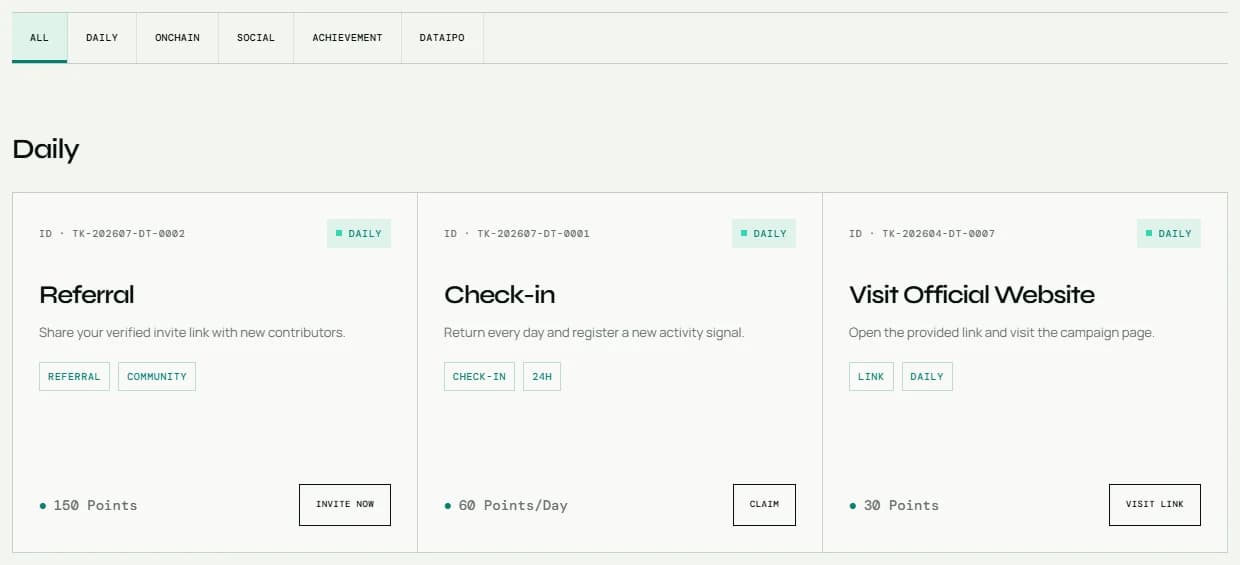1240x565 pixels.
Task: Click the Referral card title
Action: click(x=87, y=295)
